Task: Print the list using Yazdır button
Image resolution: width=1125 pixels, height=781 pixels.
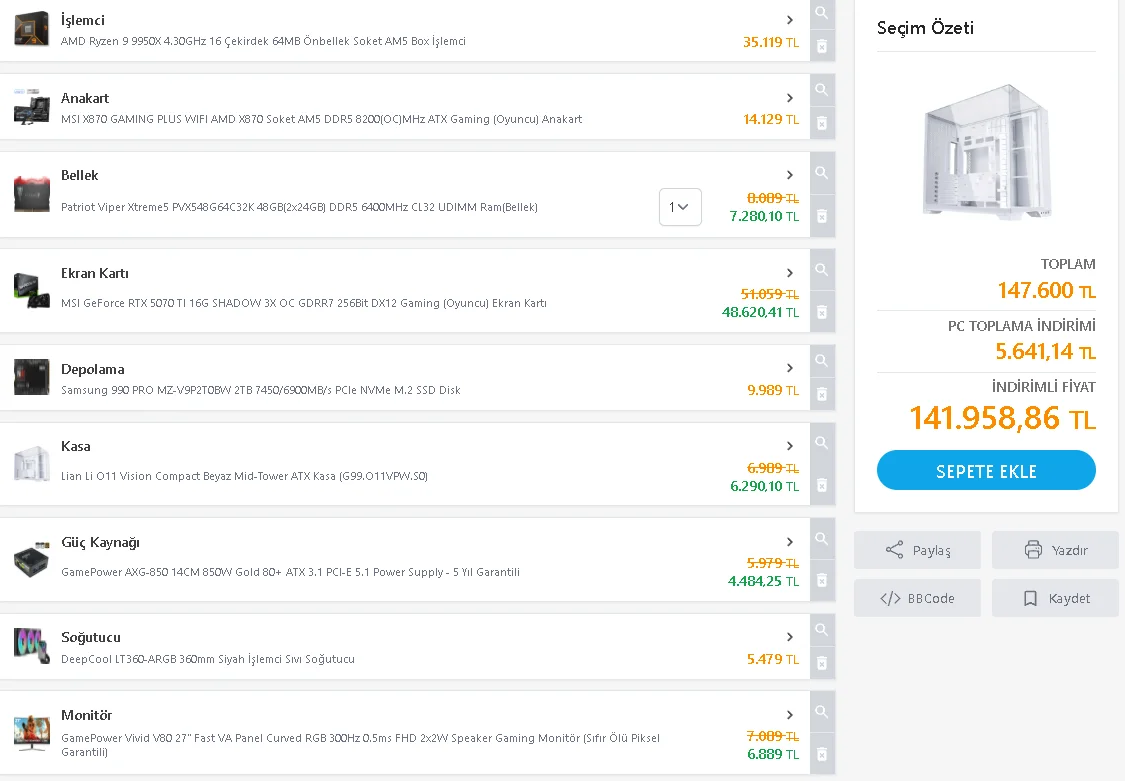Action: click(x=1055, y=550)
